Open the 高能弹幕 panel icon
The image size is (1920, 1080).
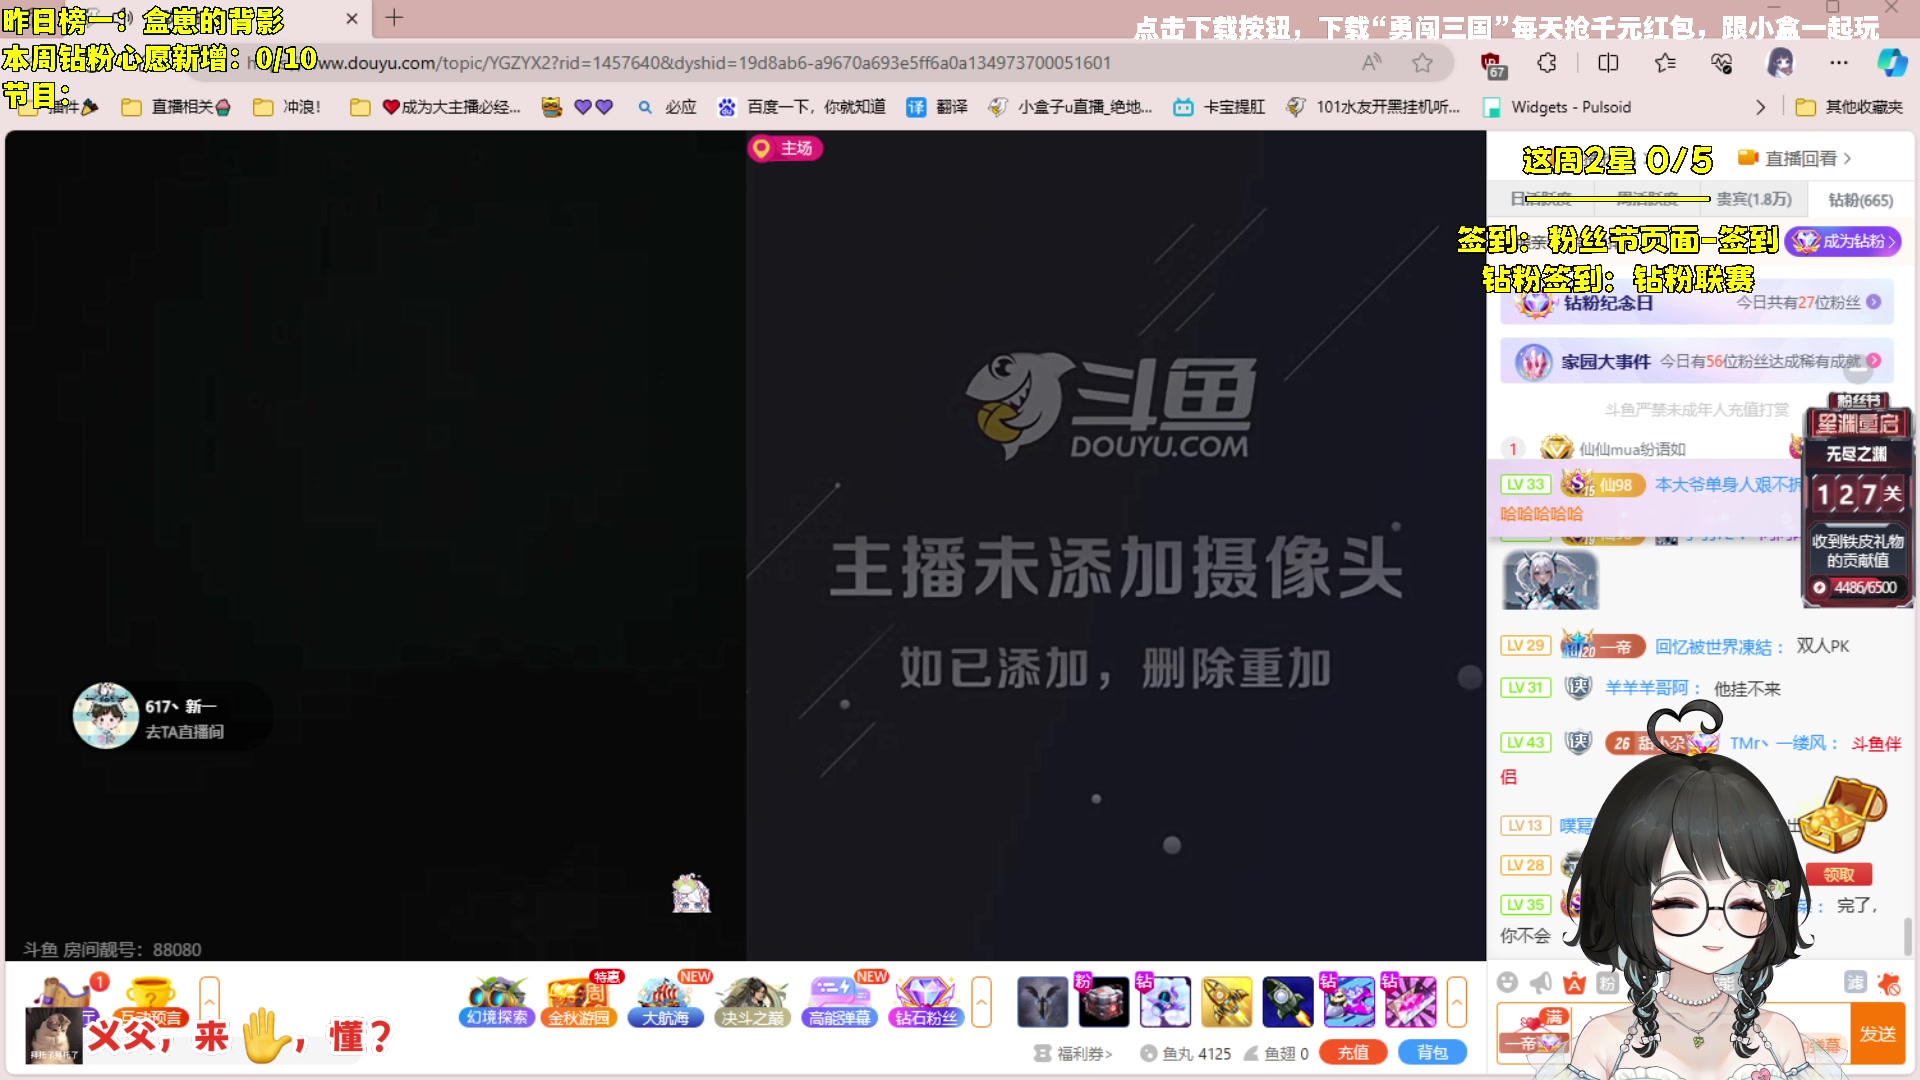(x=838, y=1000)
